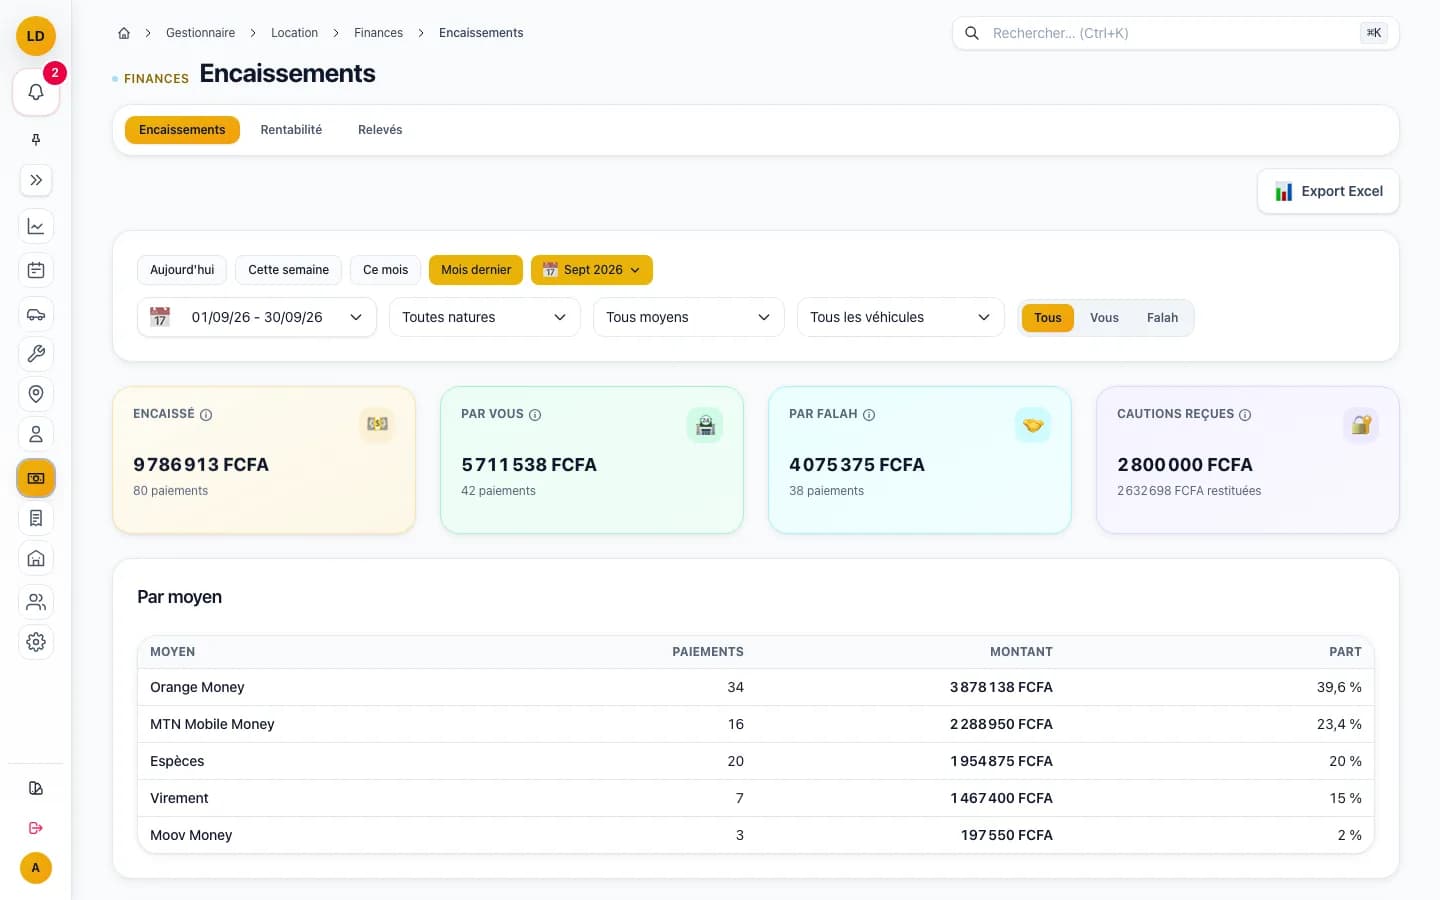Click the Export Excel button
Screen dimensions: 1440x900
click(x=1328, y=191)
